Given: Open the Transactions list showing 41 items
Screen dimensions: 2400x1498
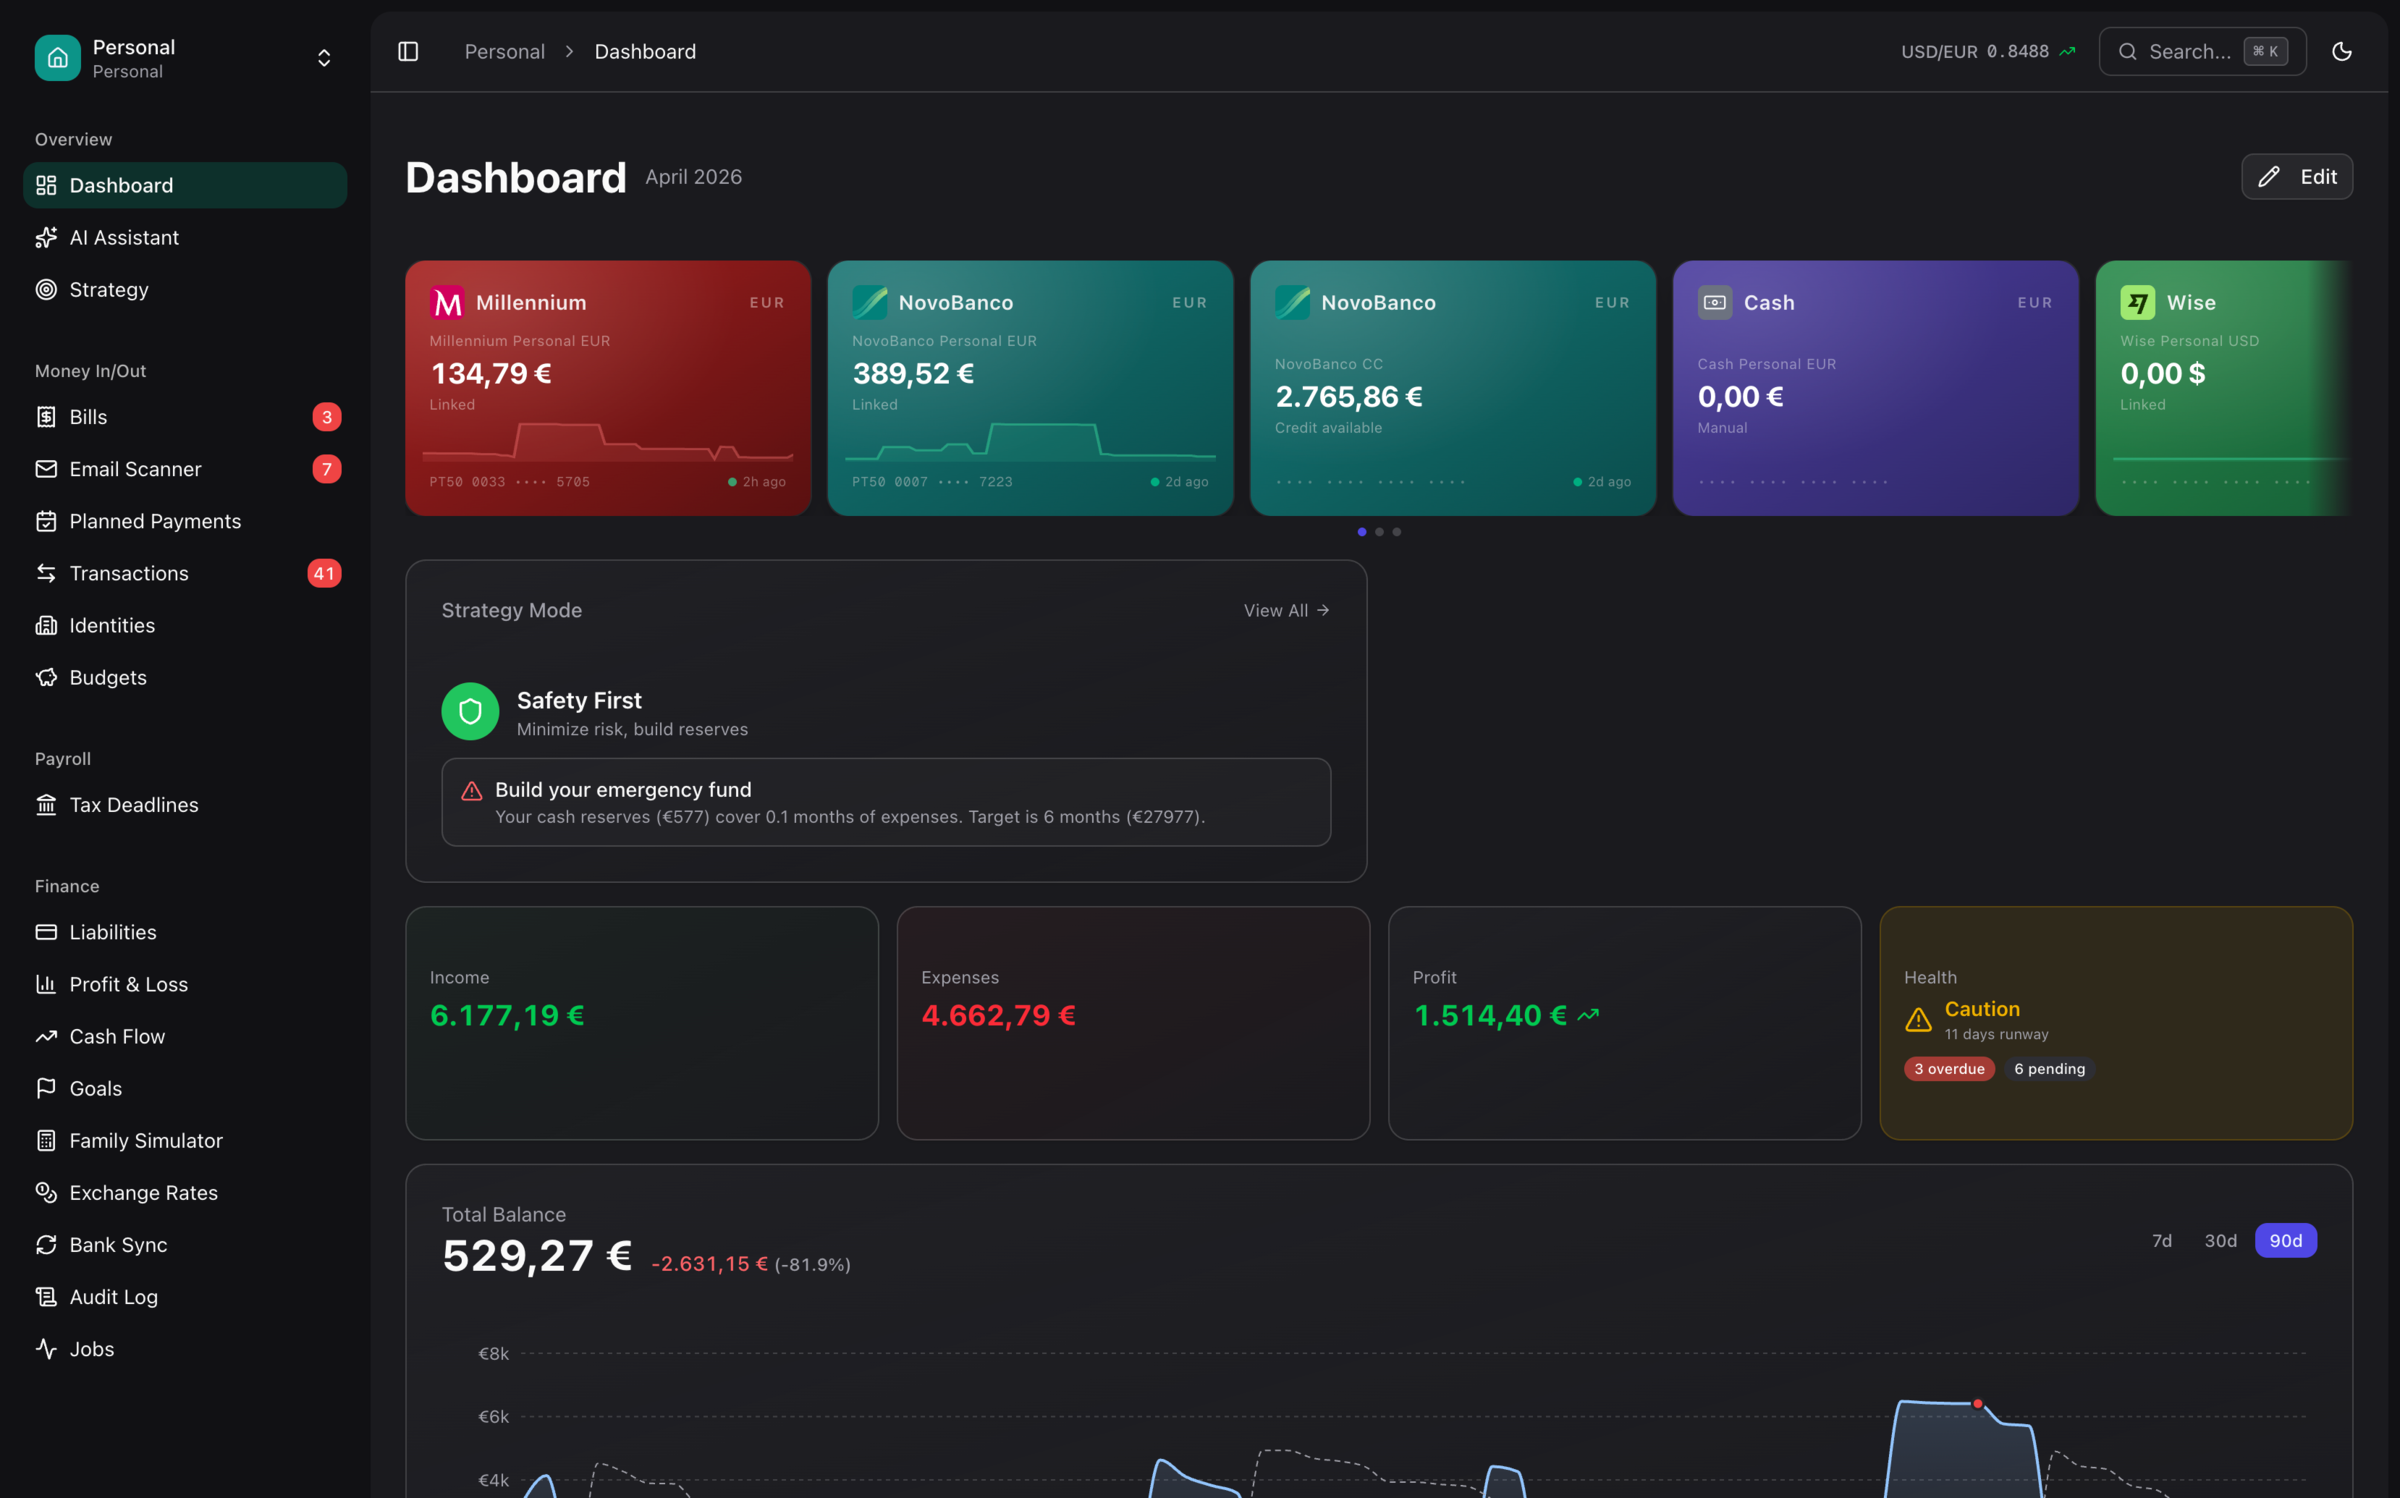Looking at the screenshot, I should pos(130,573).
